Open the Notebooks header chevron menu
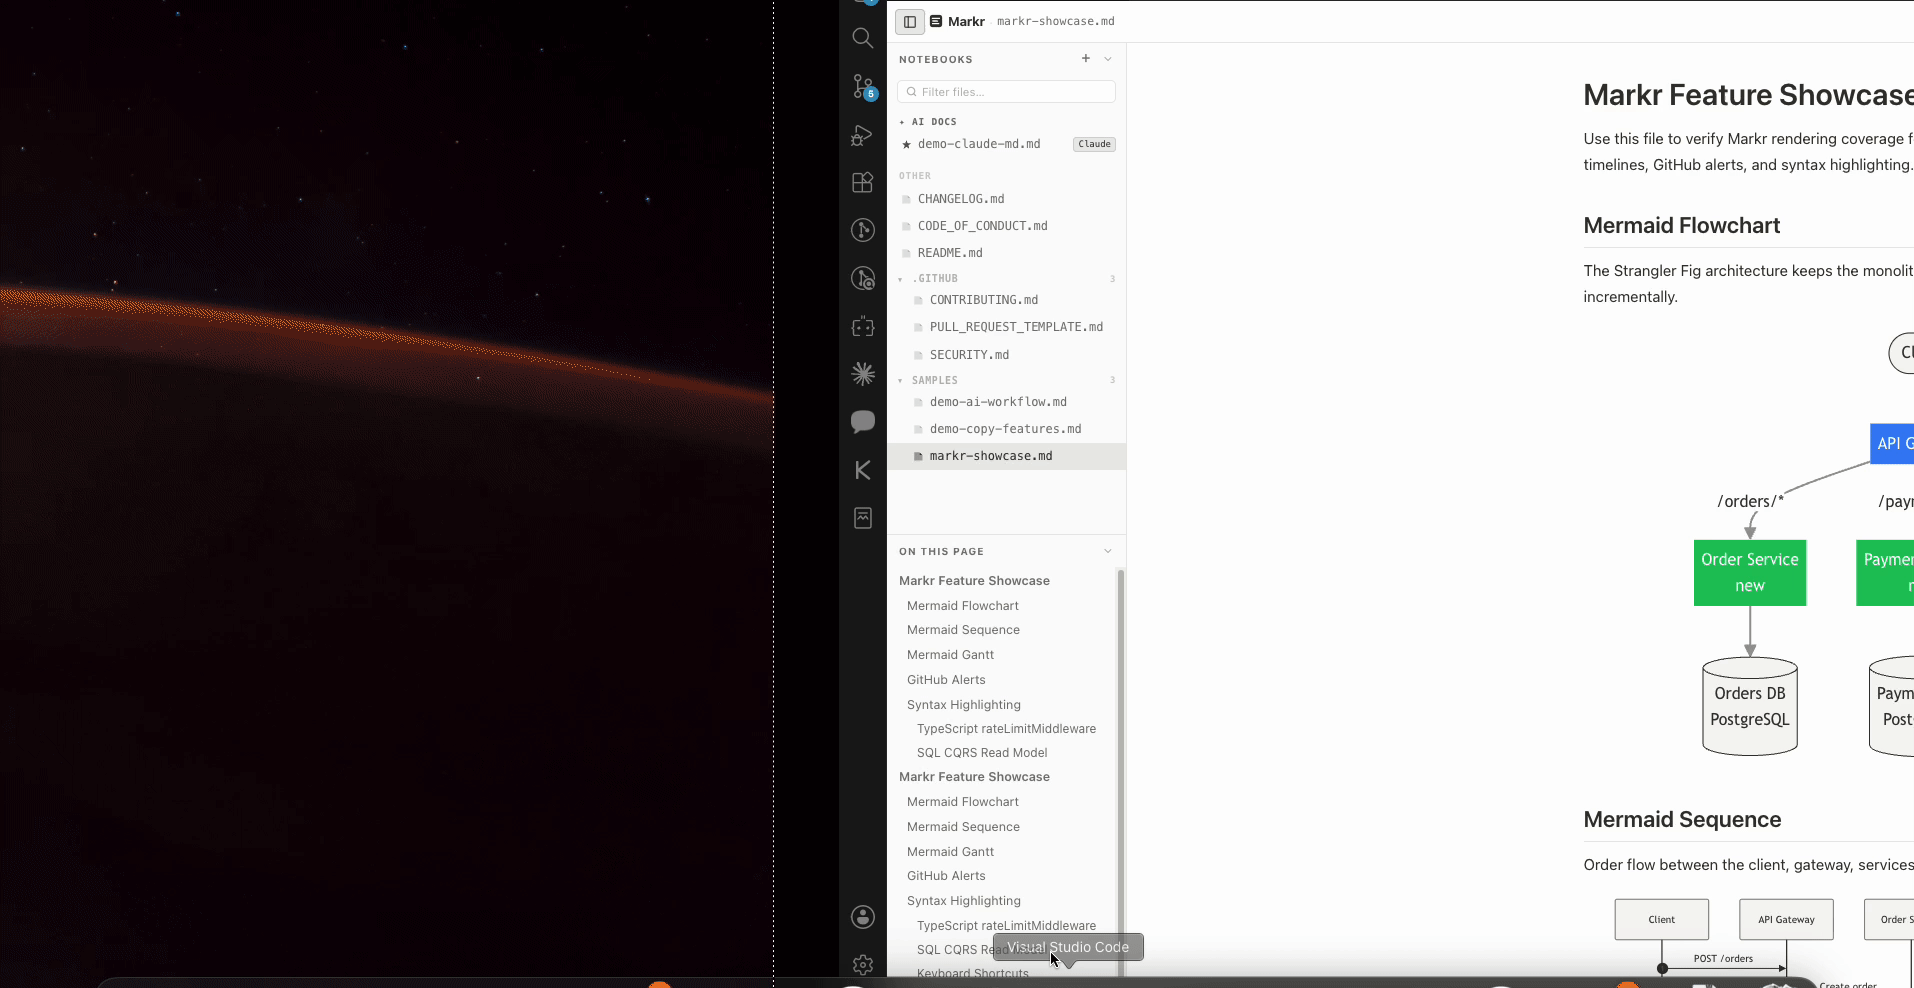 [1108, 59]
